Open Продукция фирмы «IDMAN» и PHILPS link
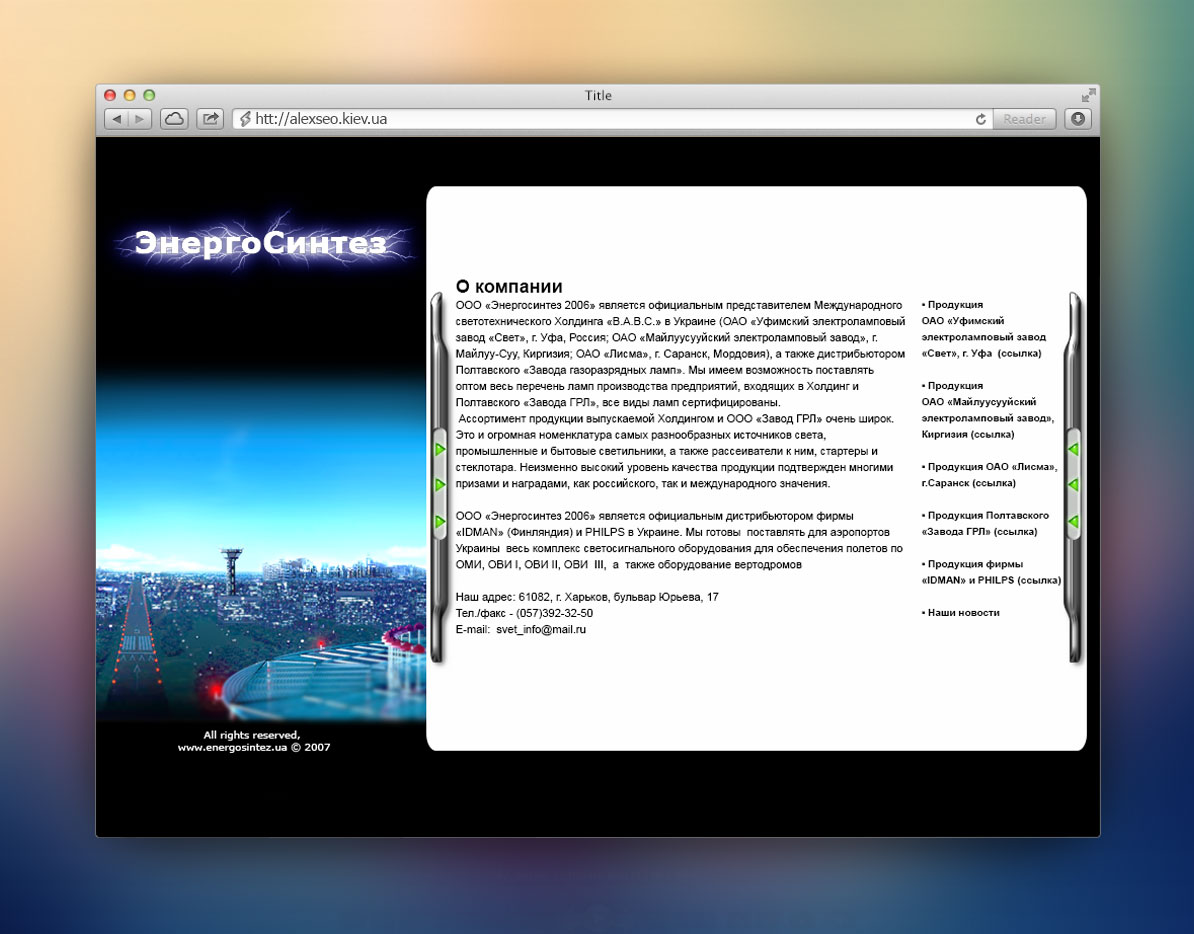 click(x=990, y=572)
